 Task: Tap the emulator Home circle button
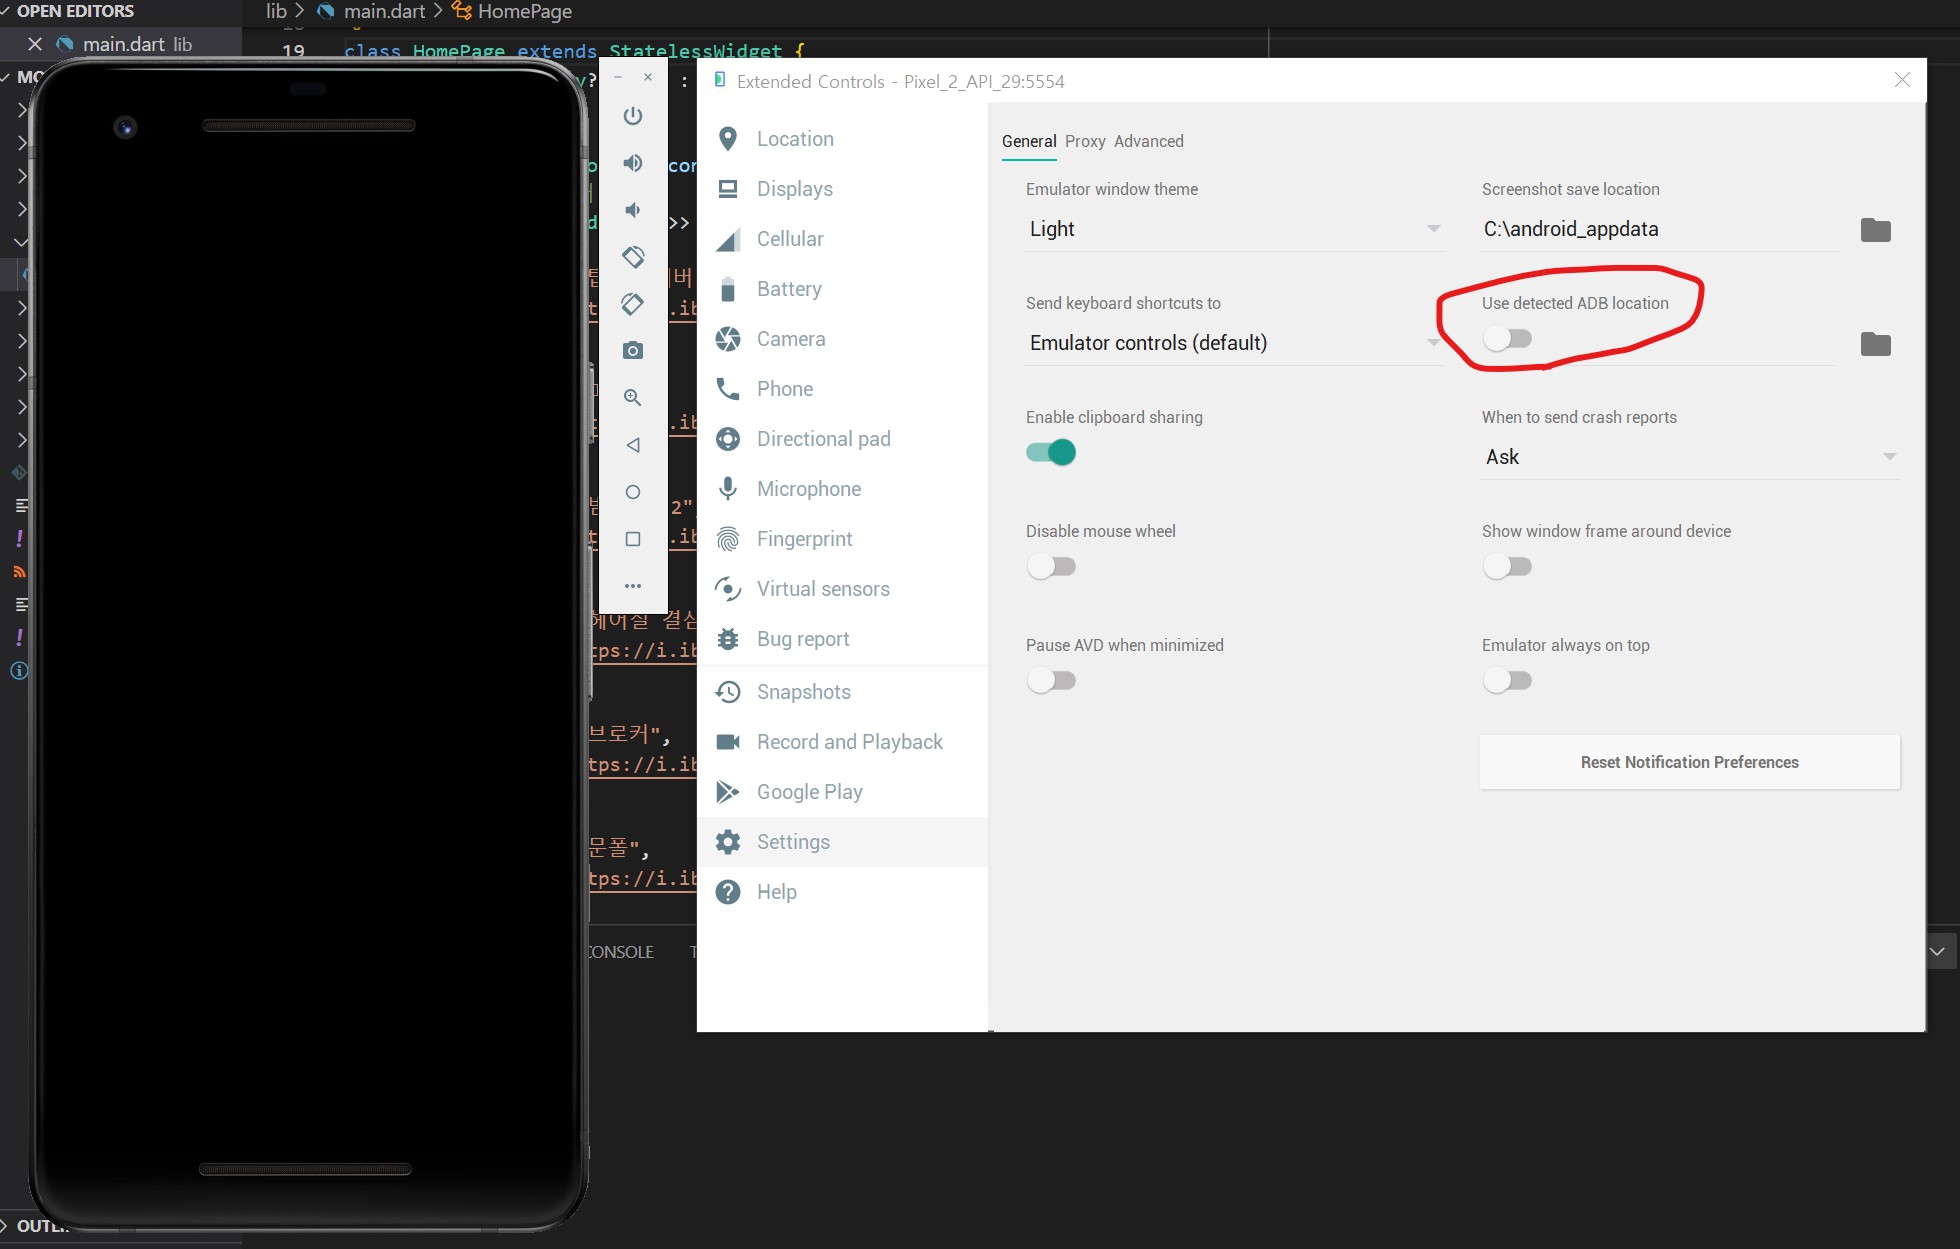click(633, 492)
